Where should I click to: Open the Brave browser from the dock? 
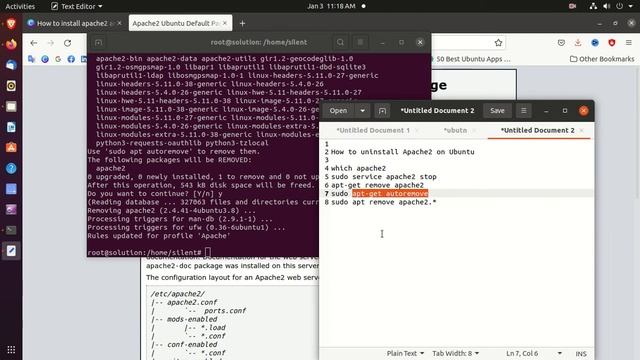(x=11, y=24)
